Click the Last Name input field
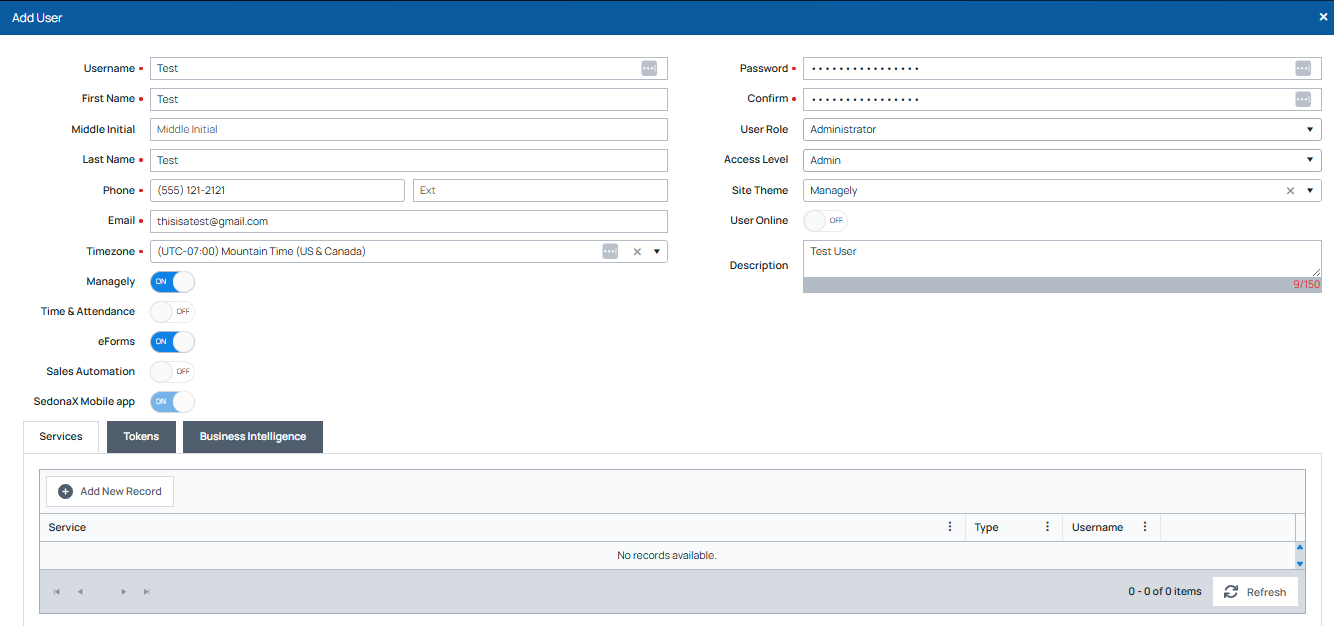This screenshot has height=626, width=1334. point(409,160)
